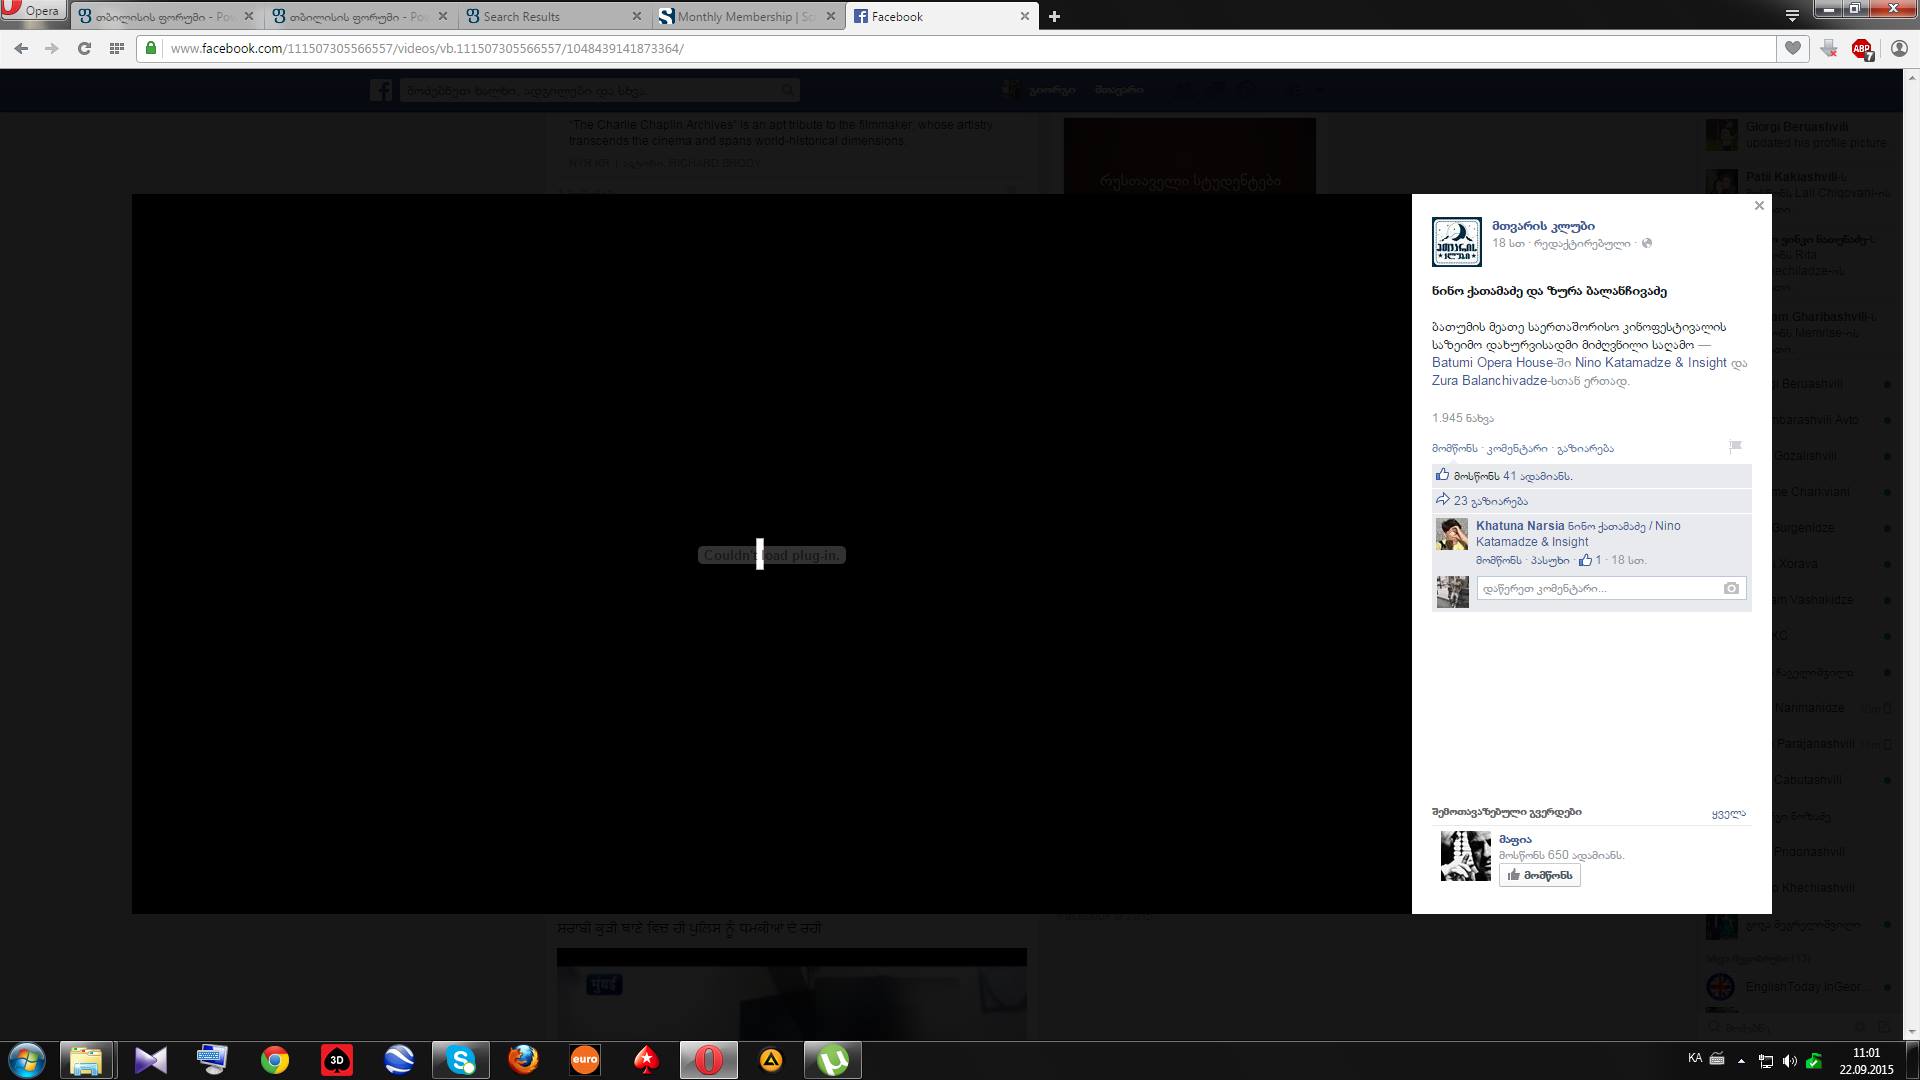Click the Adblock Plus extension icon
Viewport: 1920px width, 1080px height.
(1861, 48)
